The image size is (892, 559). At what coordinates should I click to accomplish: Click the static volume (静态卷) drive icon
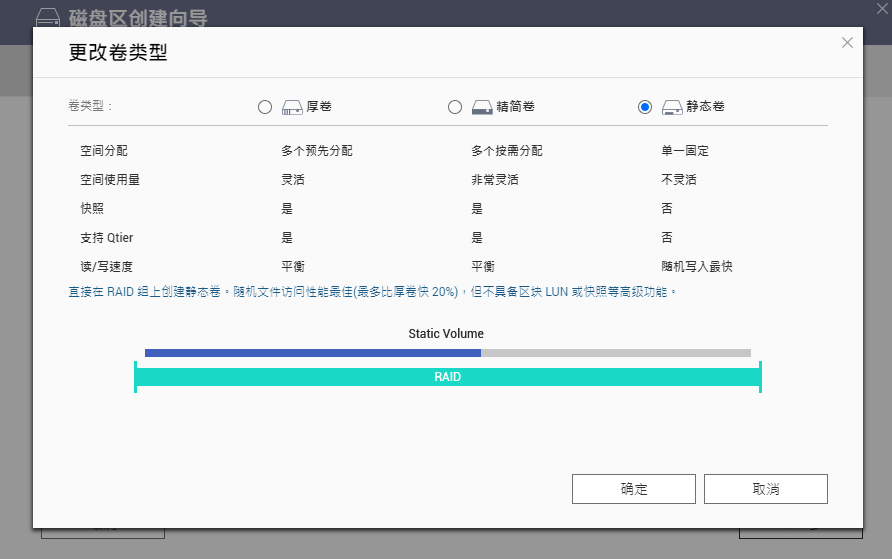click(x=672, y=107)
